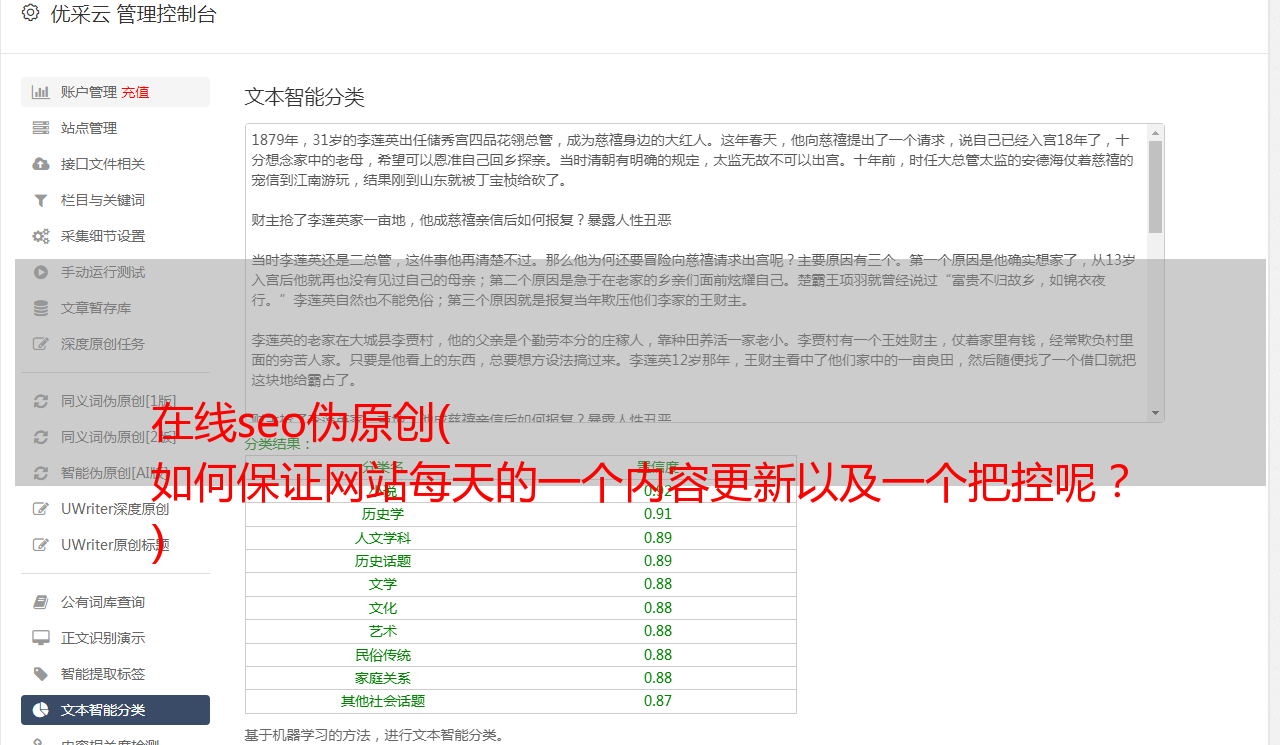Click the text area scroll-down arrow

(1156, 413)
